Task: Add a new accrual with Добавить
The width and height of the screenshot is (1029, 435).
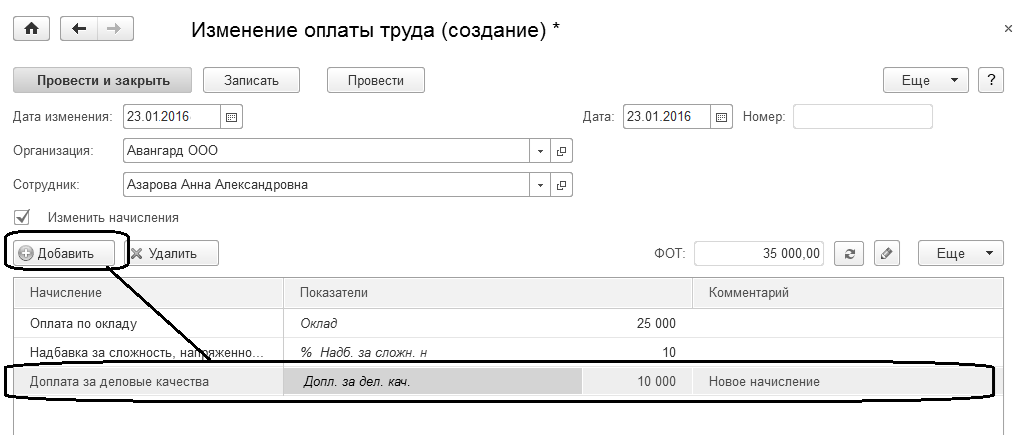Action: coord(64,254)
